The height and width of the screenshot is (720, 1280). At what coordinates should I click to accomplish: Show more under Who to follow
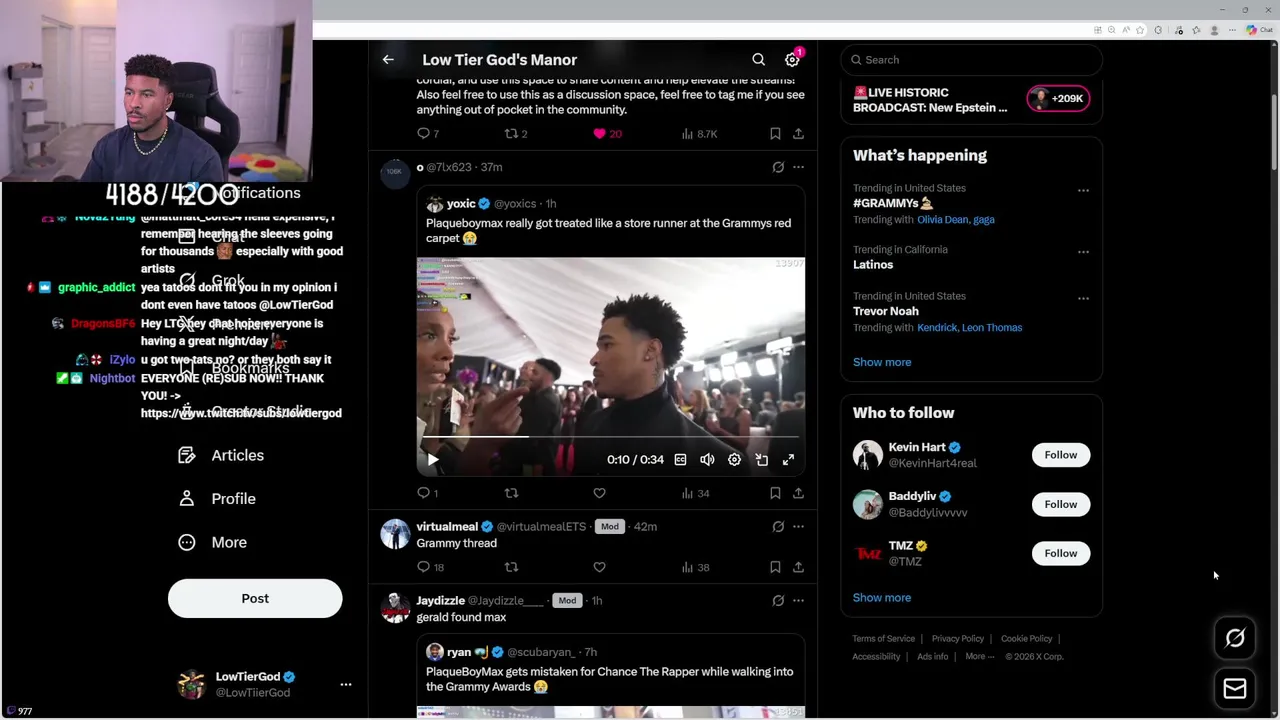pyautogui.click(x=882, y=597)
